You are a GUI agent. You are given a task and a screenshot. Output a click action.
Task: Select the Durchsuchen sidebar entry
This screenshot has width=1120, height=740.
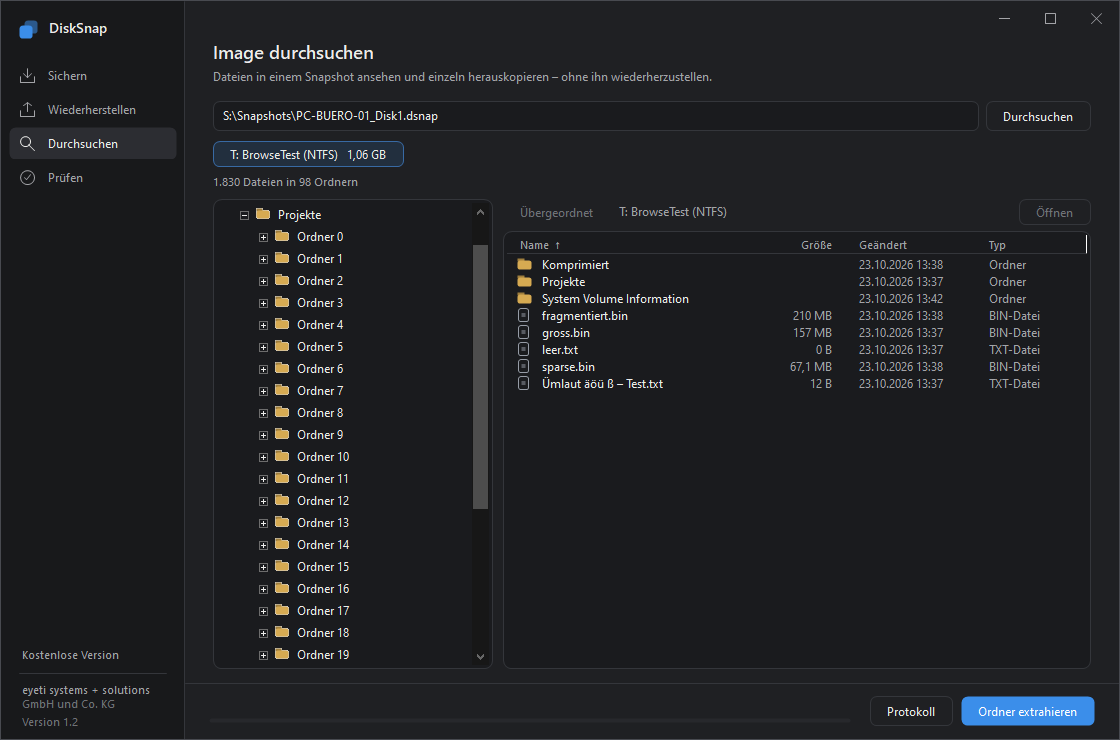click(x=93, y=144)
